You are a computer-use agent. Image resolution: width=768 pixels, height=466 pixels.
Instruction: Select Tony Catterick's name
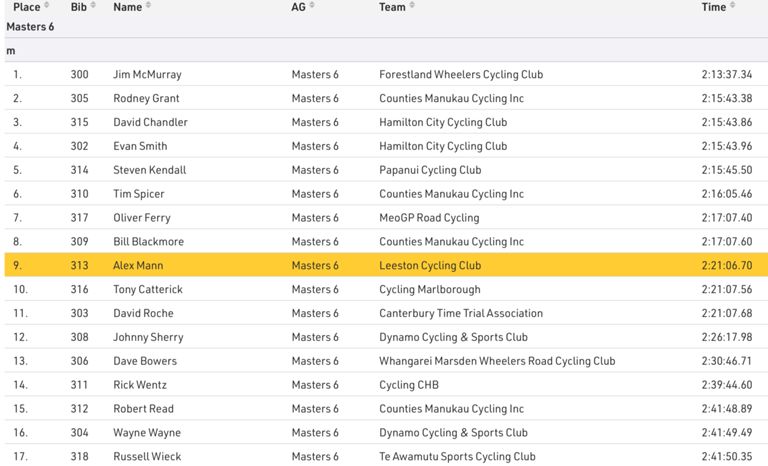pyautogui.click(x=148, y=290)
